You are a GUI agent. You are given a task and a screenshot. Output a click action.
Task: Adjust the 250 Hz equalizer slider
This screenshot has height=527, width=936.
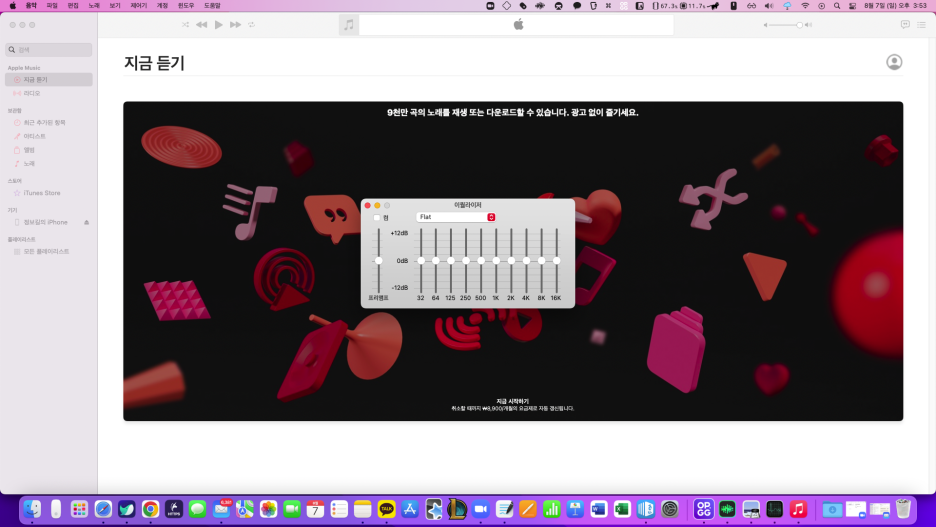(x=466, y=261)
